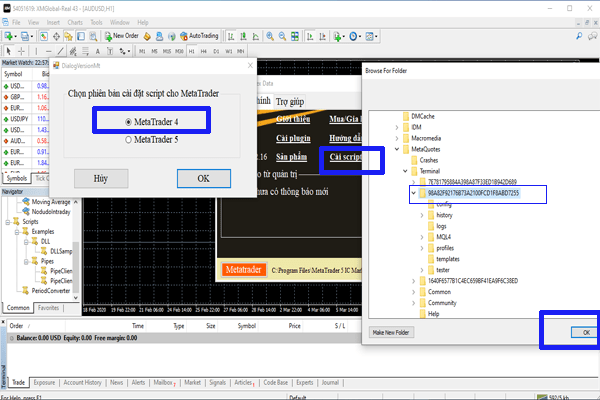Open the Favorites tab in Navigator
The height and width of the screenshot is (400, 600).
pyautogui.click(x=48, y=308)
